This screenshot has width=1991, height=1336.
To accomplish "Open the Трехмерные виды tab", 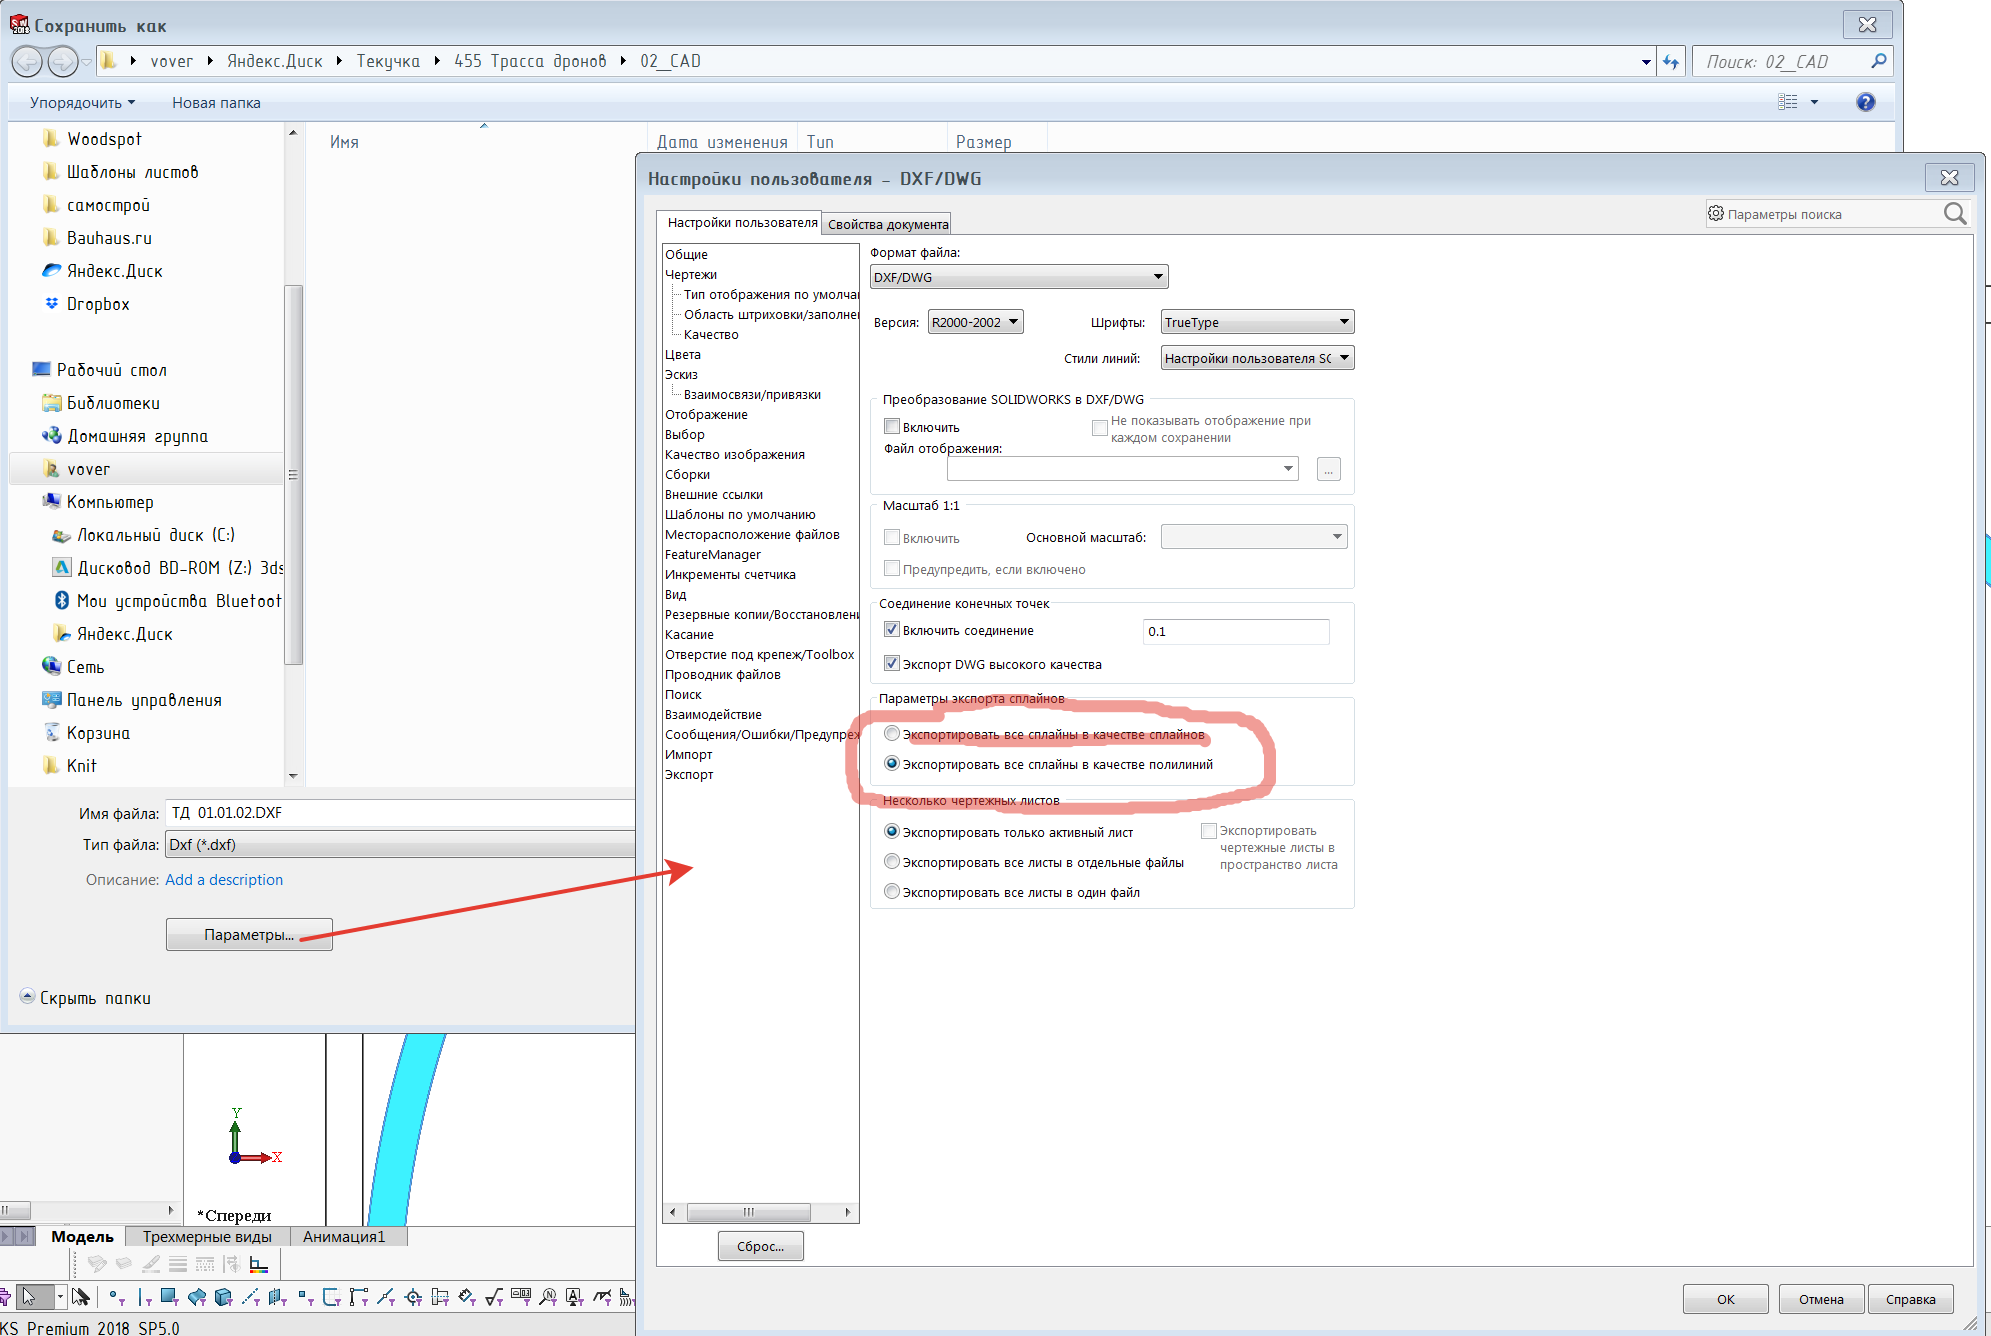I will pos(207,1237).
